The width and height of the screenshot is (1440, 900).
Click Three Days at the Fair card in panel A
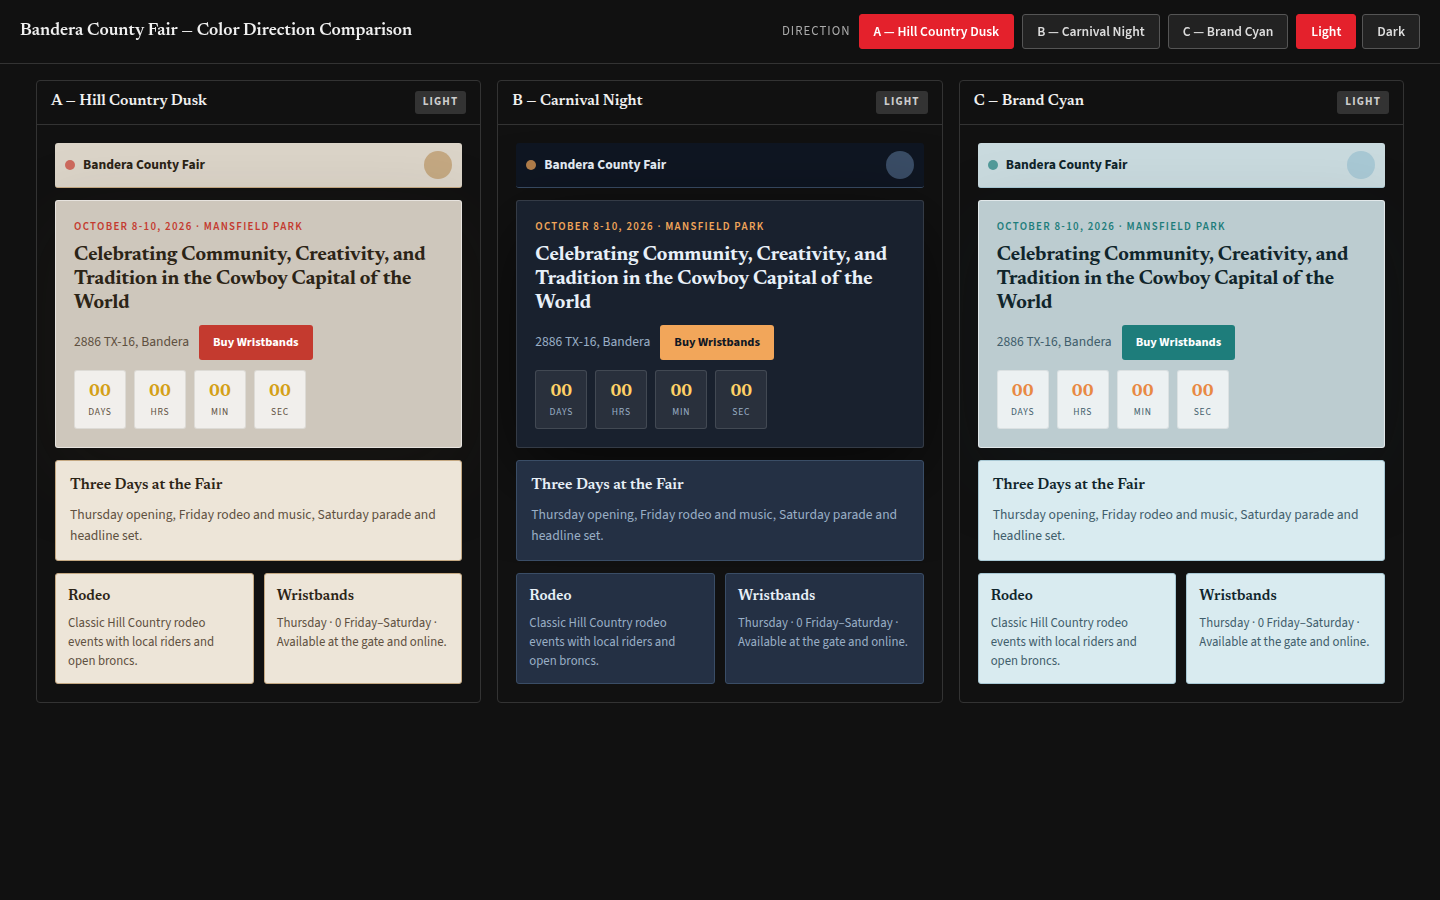(258, 510)
